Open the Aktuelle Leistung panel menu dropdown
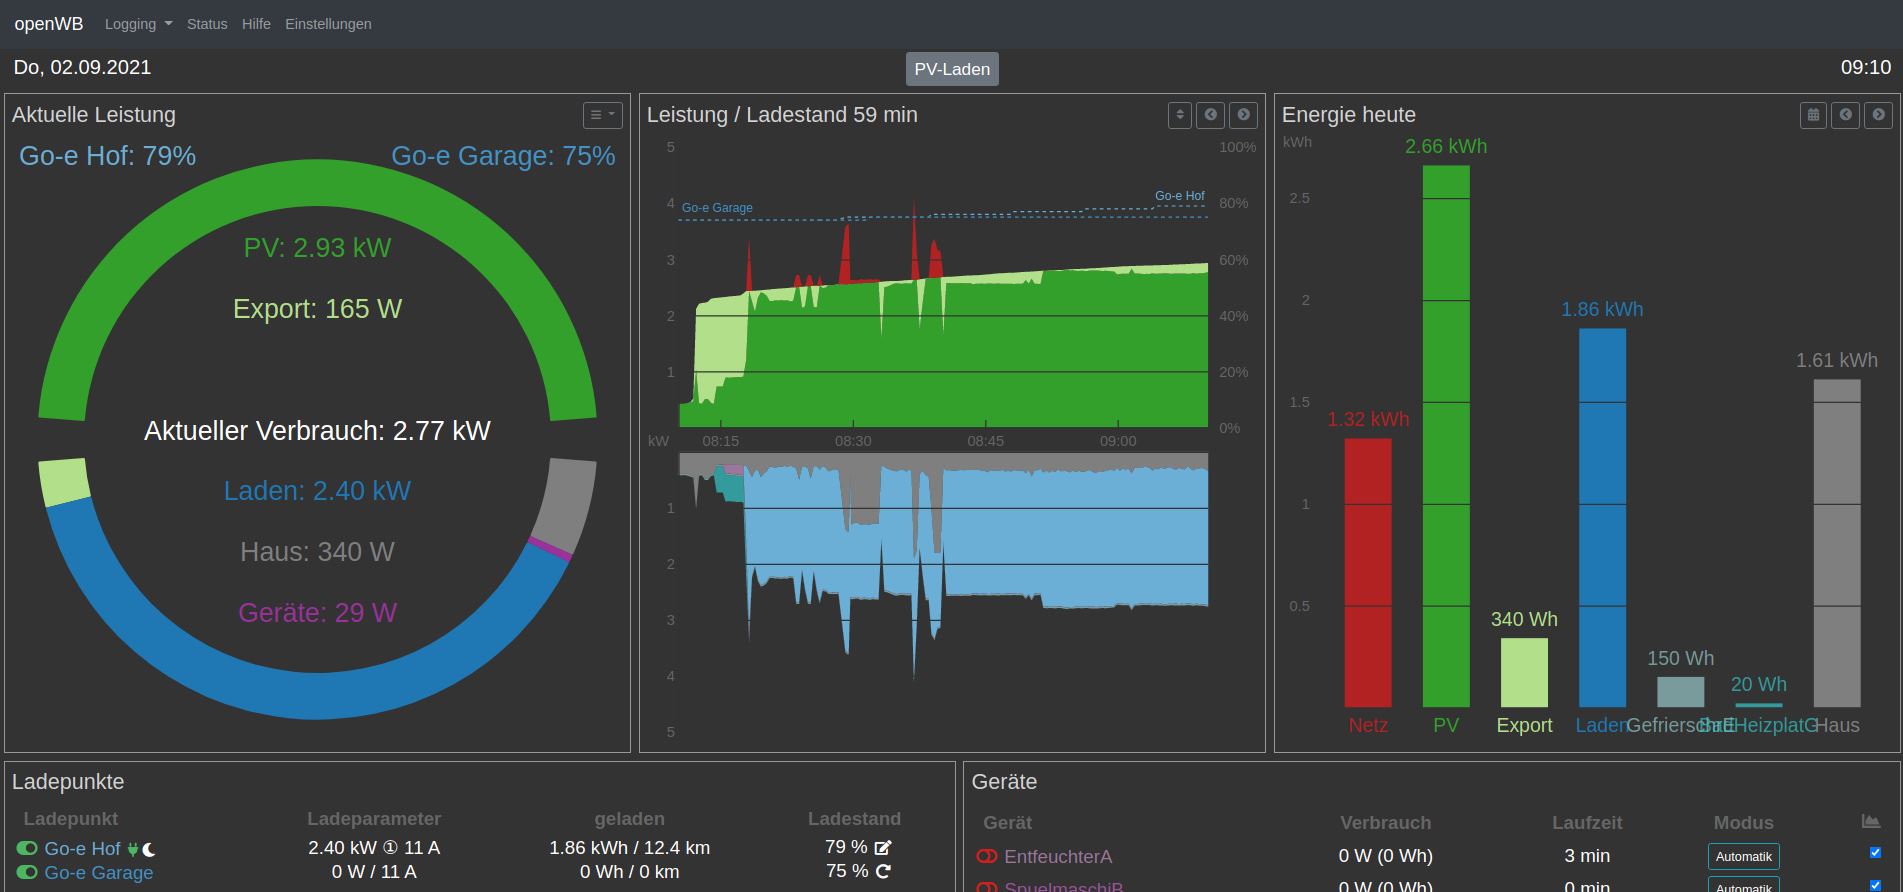 pyautogui.click(x=602, y=115)
